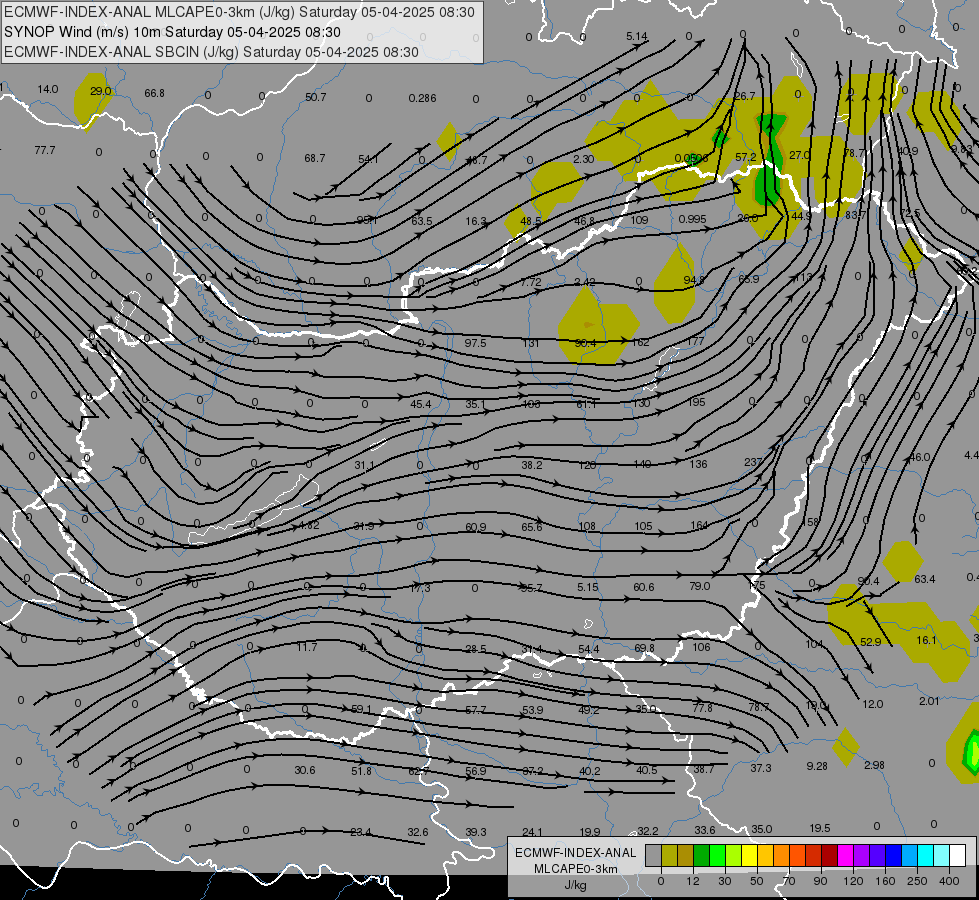The width and height of the screenshot is (979, 900).
Task: Click the legend unit label J/kg
Action: [576, 885]
